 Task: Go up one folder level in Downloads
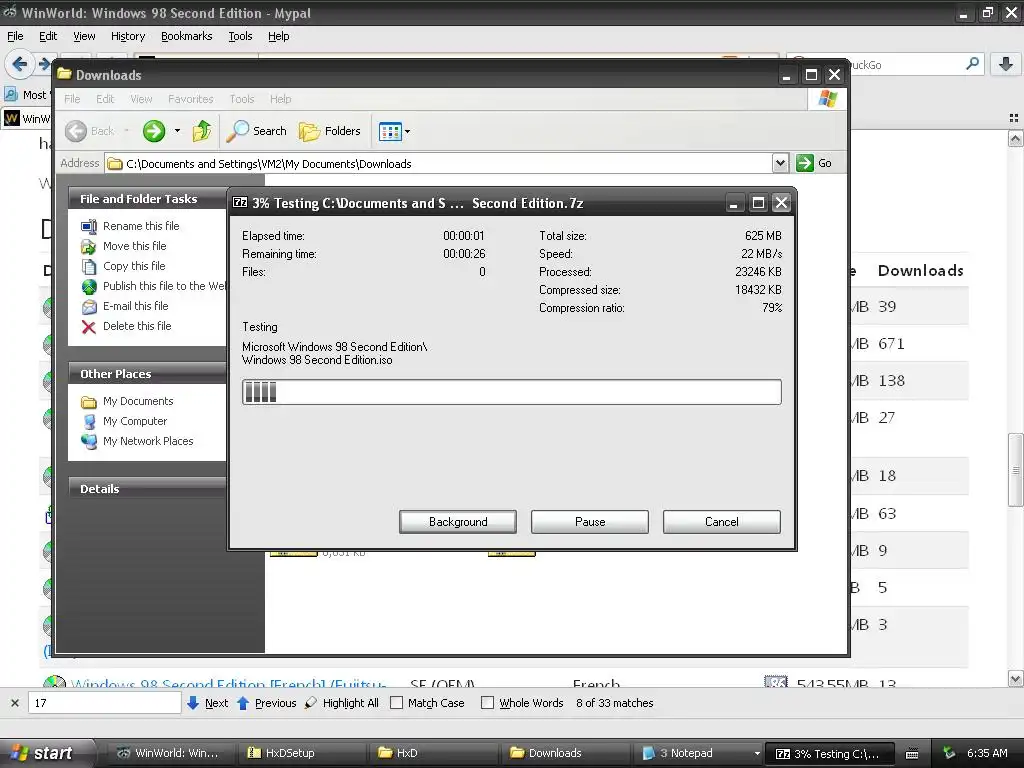[202, 131]
